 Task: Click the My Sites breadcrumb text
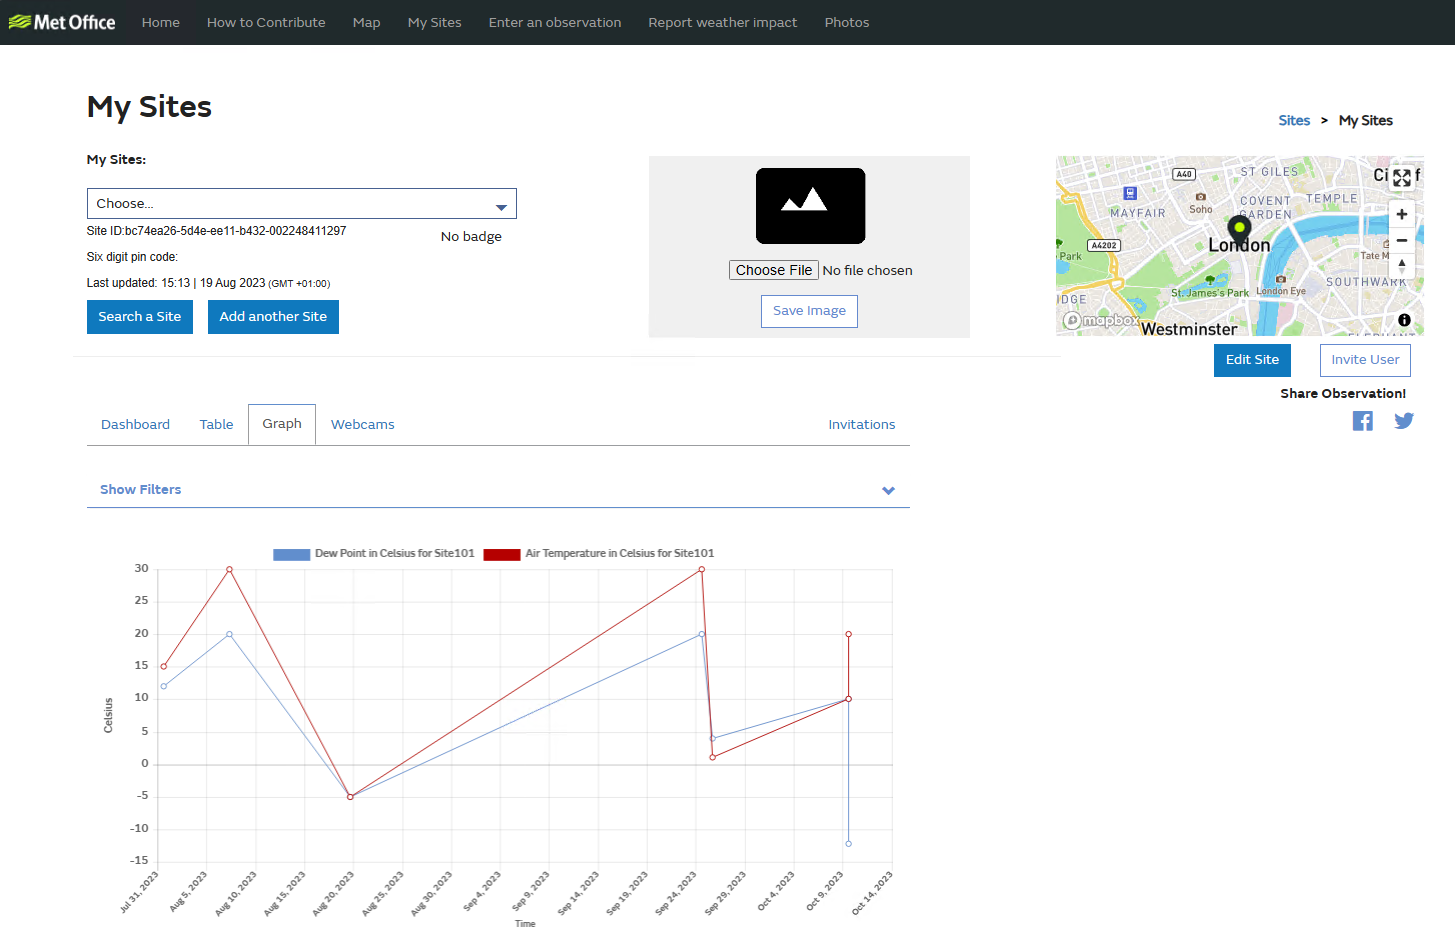tap(1366, 120)
